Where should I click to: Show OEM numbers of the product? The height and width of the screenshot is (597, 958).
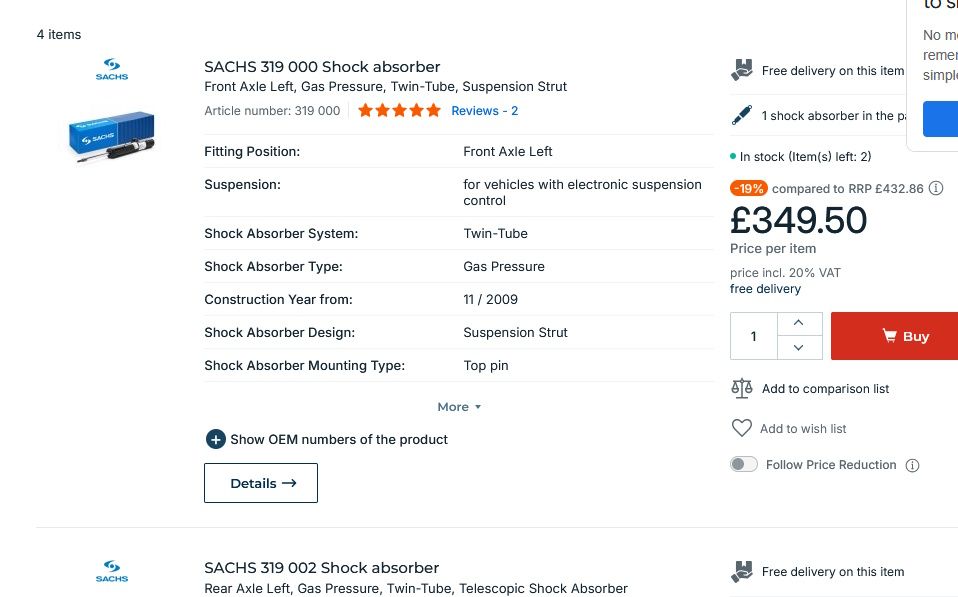(x=327, y=439)
